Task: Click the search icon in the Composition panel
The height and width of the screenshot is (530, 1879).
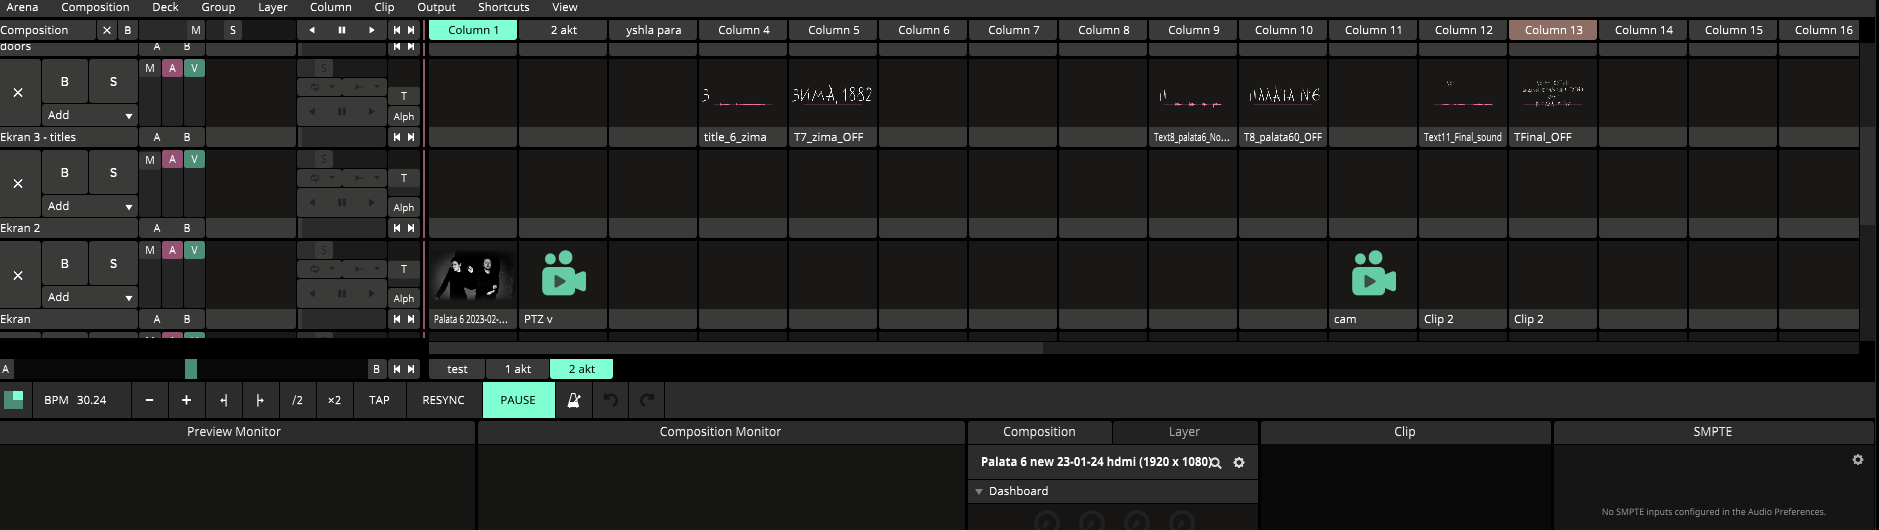Action: point(1216,463)
